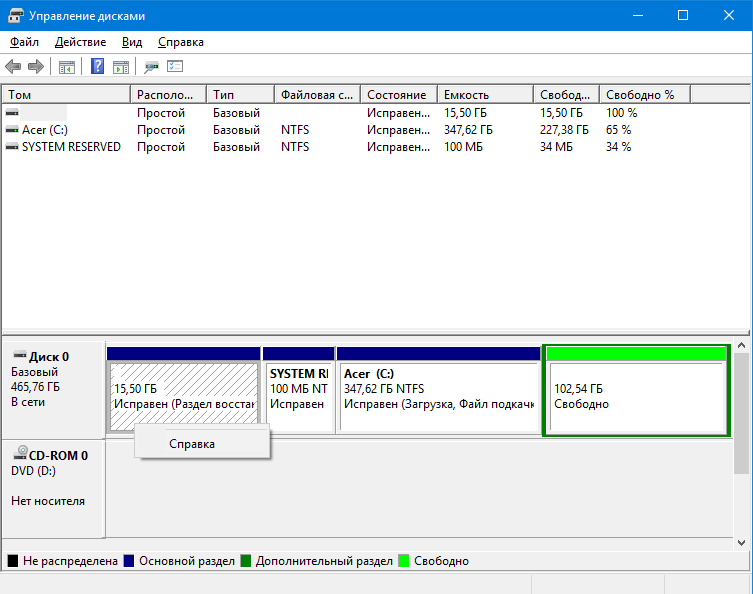
Task: Toggle the action pane toolbar icon
Action: click(121, 67)
